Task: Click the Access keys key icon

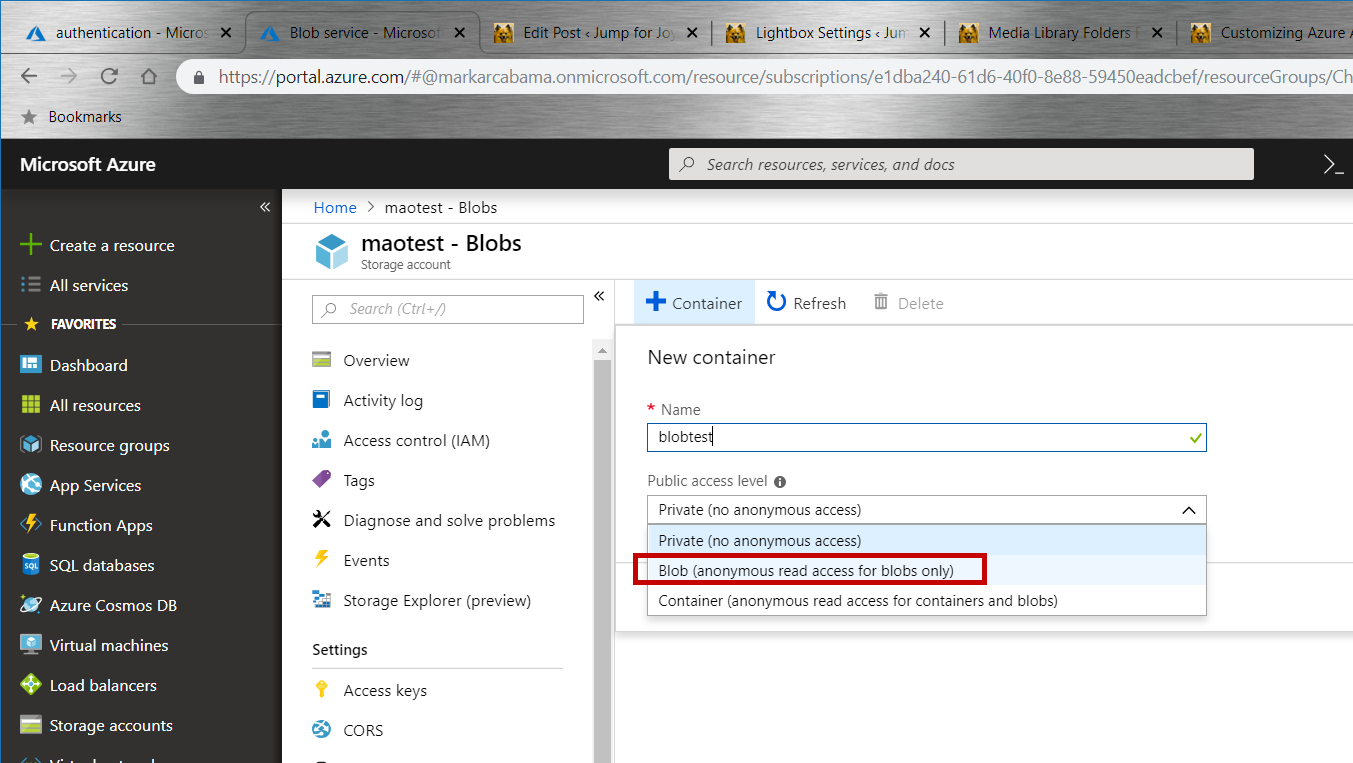Action: click(321, 689)
